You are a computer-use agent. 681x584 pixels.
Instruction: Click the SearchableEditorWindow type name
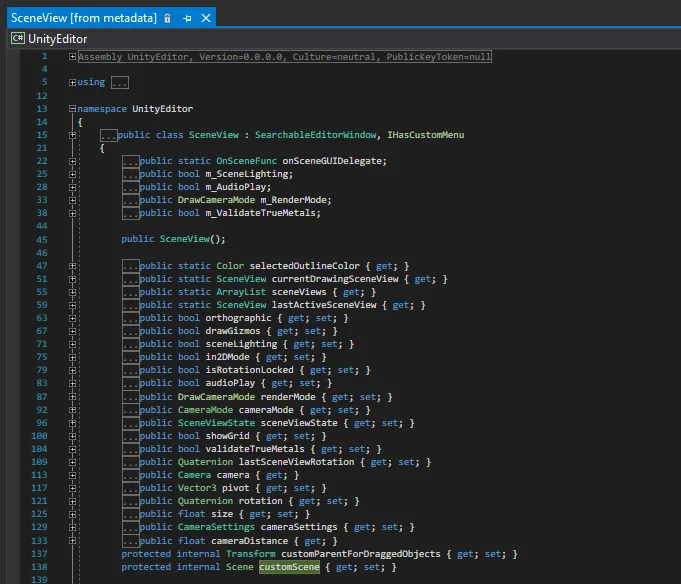coord(315,135)
